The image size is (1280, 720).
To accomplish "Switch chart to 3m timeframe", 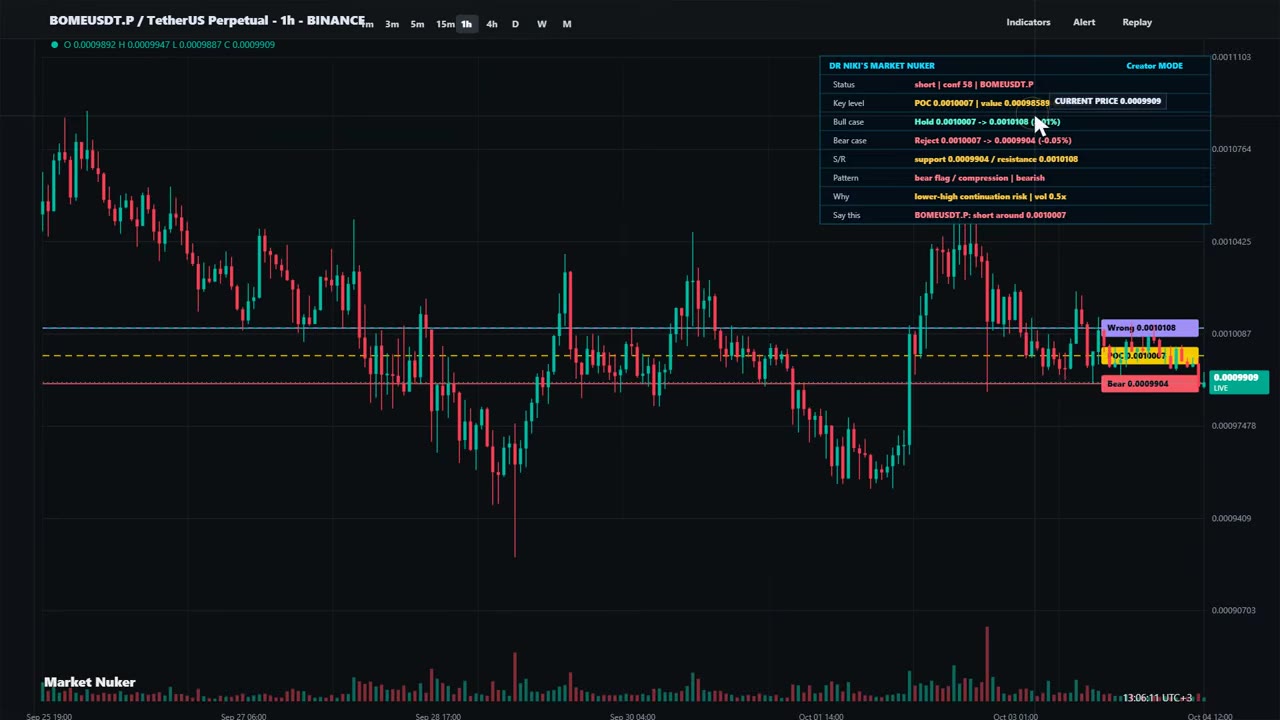I will click(392, 24).
